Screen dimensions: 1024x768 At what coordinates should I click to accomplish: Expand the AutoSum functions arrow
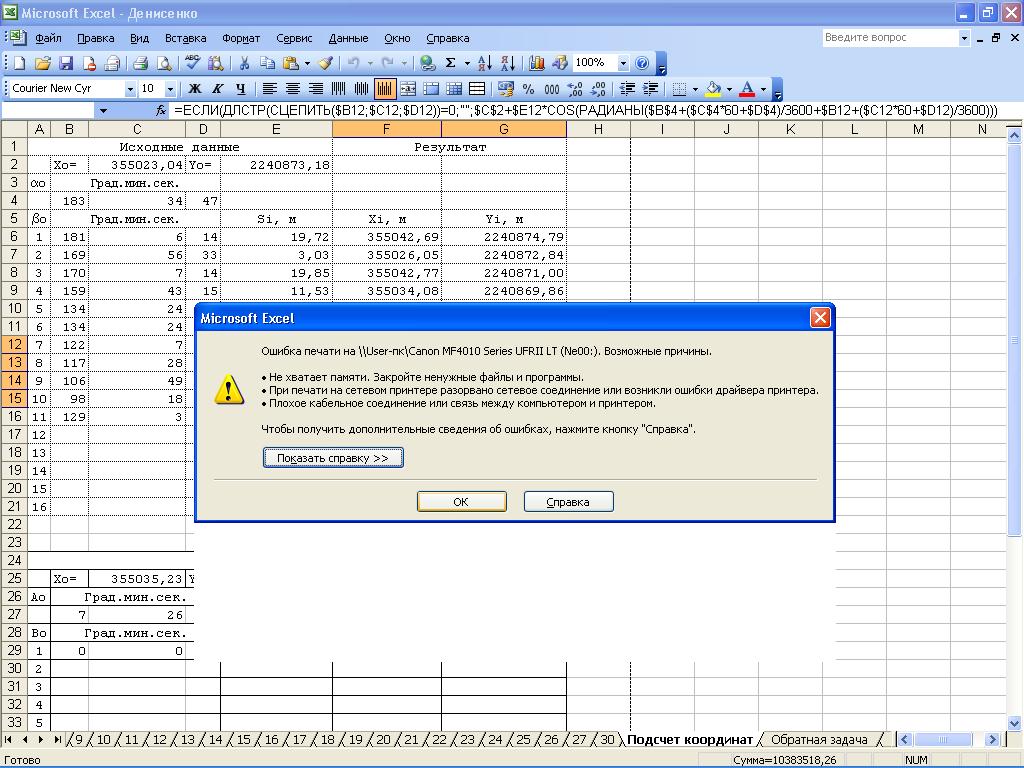467,63
